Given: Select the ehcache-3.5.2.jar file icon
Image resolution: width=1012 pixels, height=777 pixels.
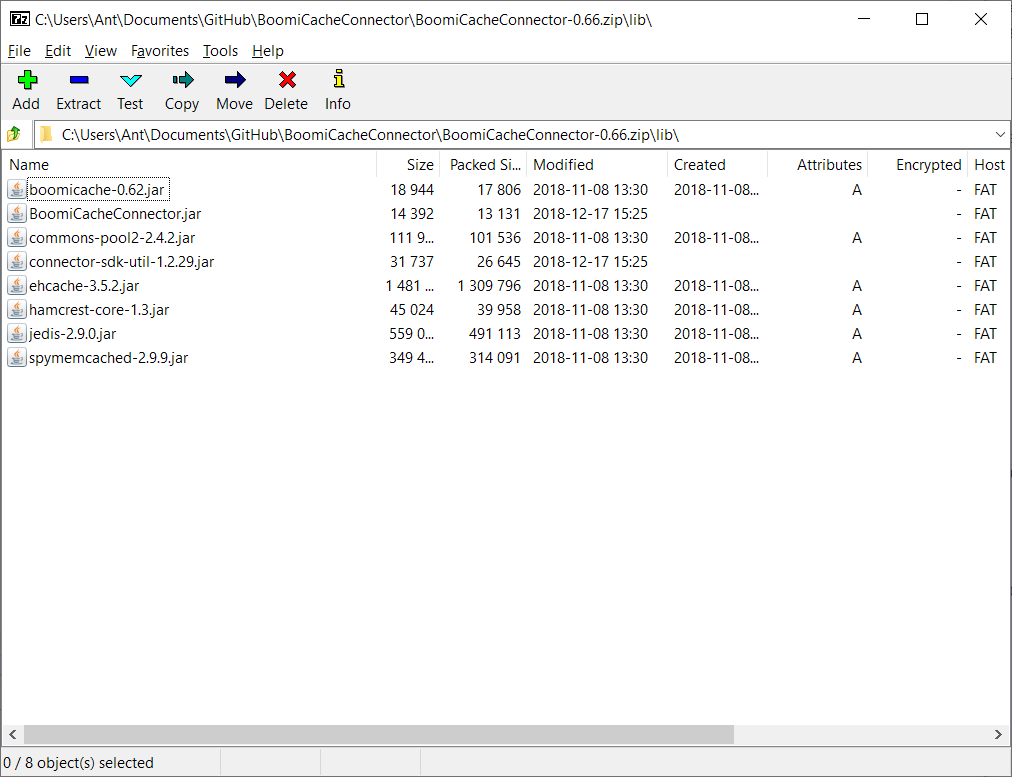Looking at the screenshot, I should [x=17, y=285].
